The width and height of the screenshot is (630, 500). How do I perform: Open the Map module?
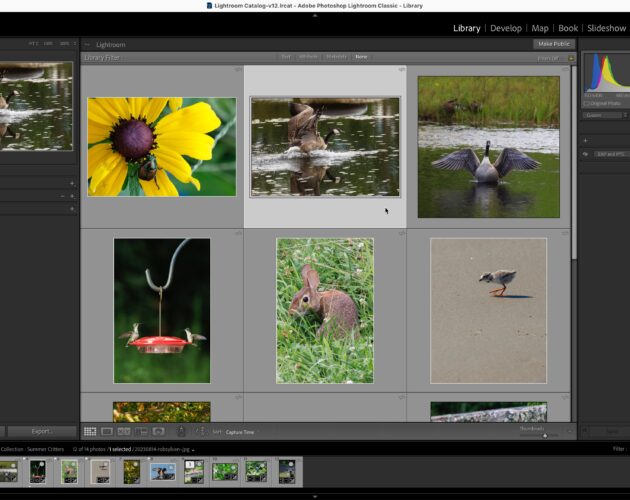540,28
